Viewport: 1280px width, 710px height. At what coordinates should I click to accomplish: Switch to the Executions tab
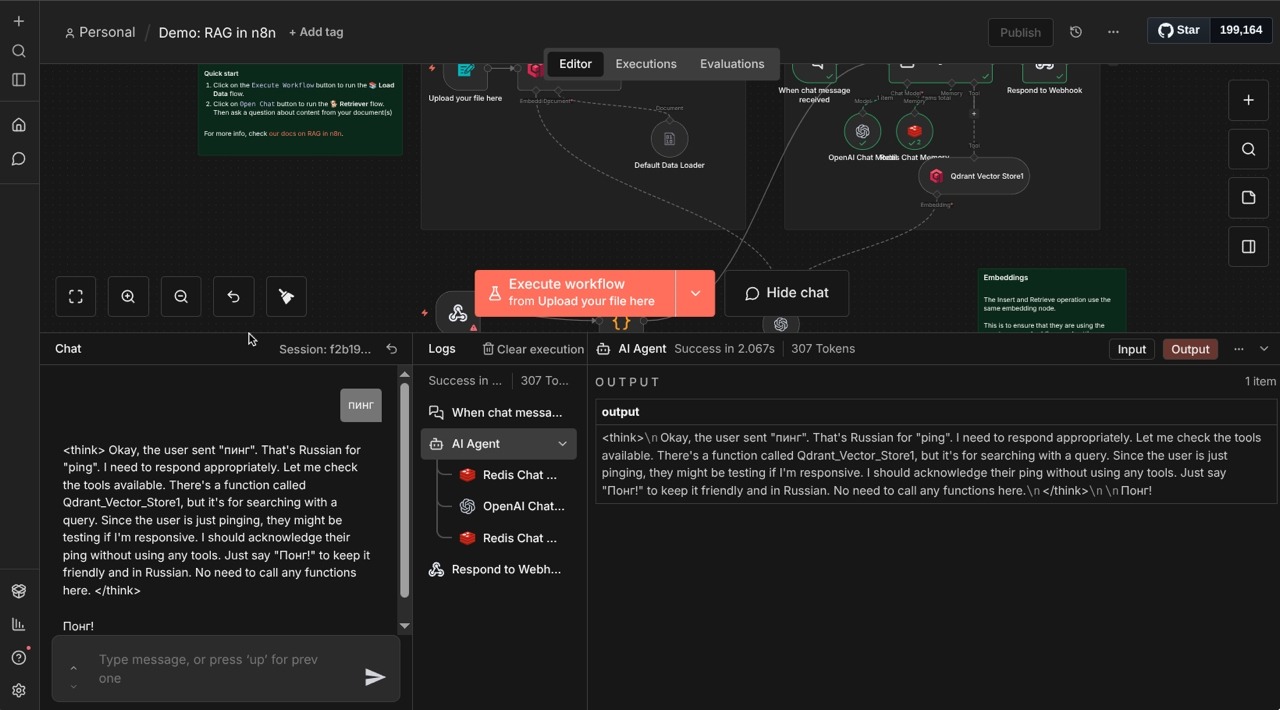646,64
